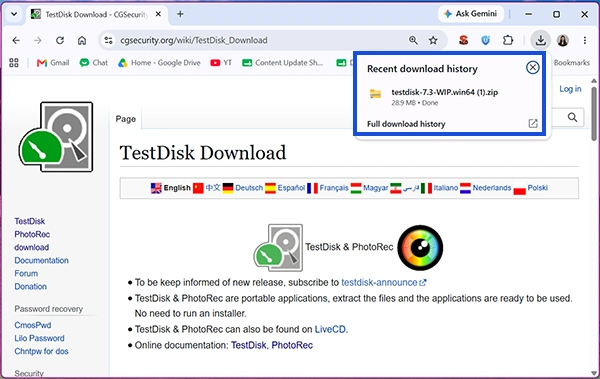
Task: Open the Chrome three-dot menu
Action: click(585, 40)
